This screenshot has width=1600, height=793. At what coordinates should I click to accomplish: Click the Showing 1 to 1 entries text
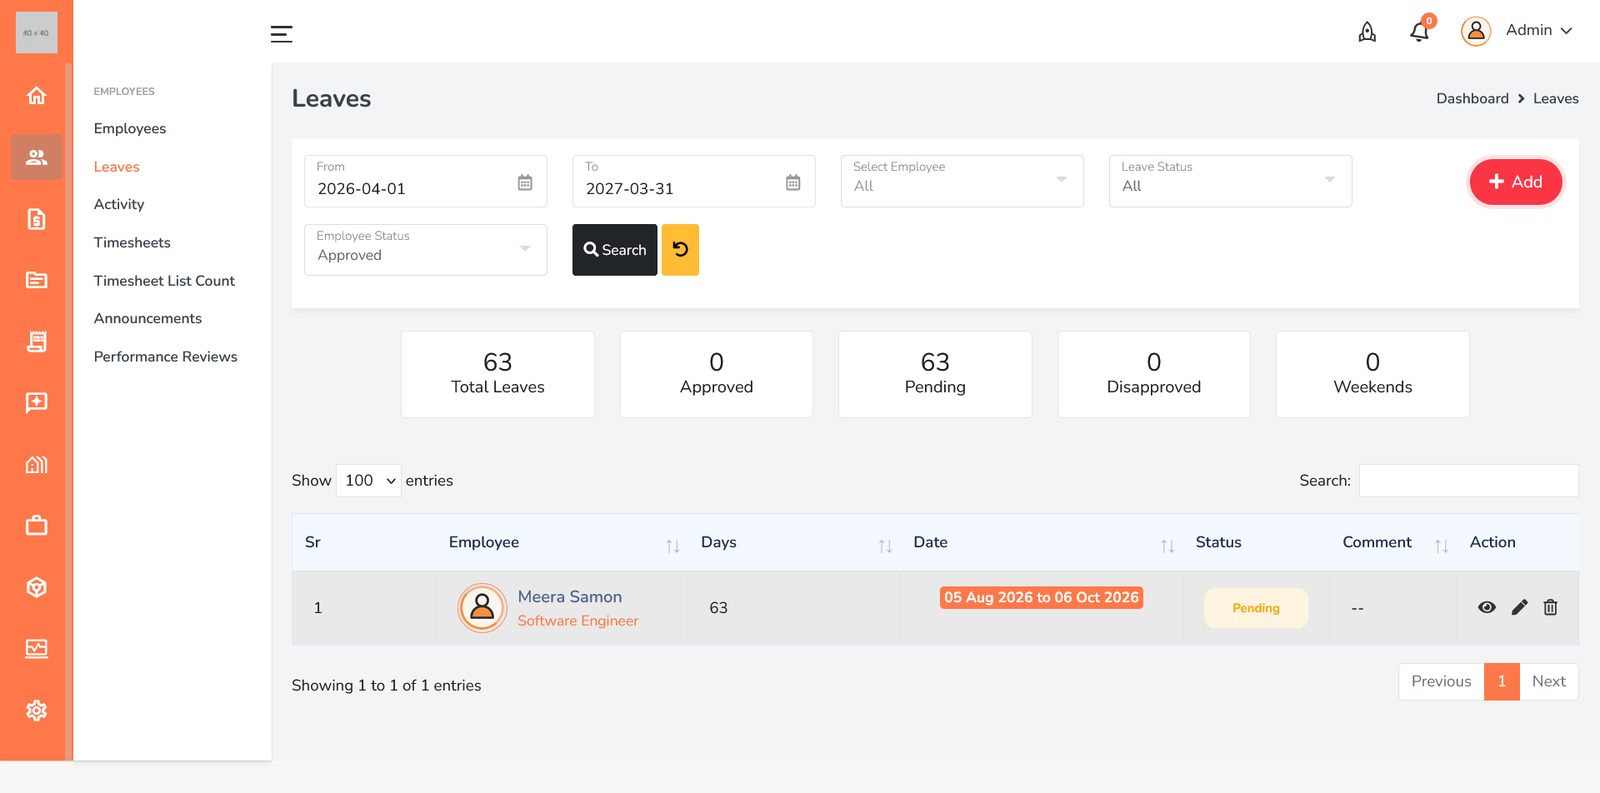pyautogui.click(x=386, y=686)
